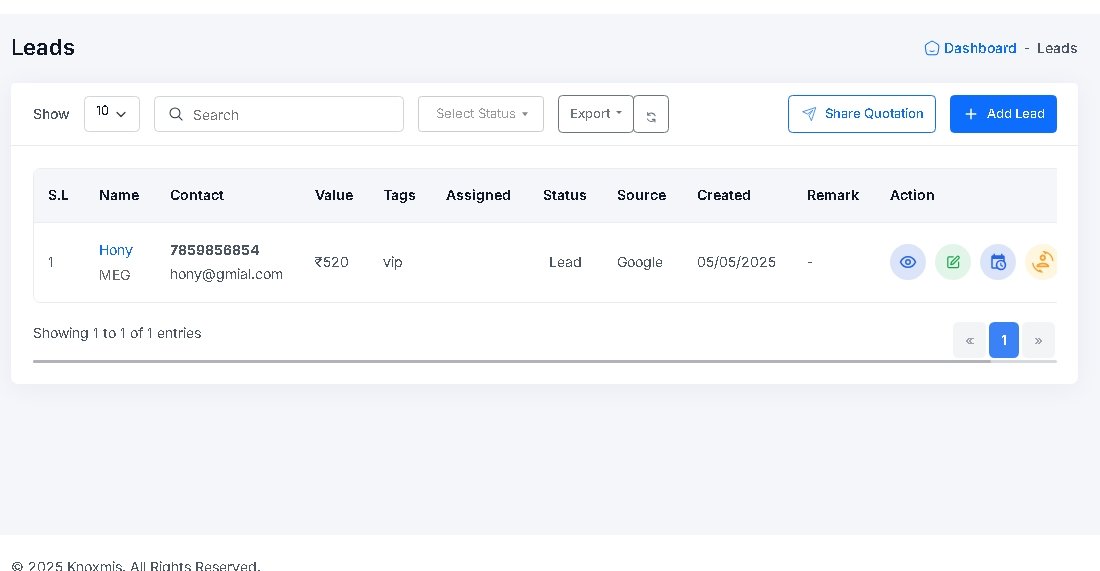Click the Add Lead button
This screenshot has height=571, width=1100.
point(1003,114)
